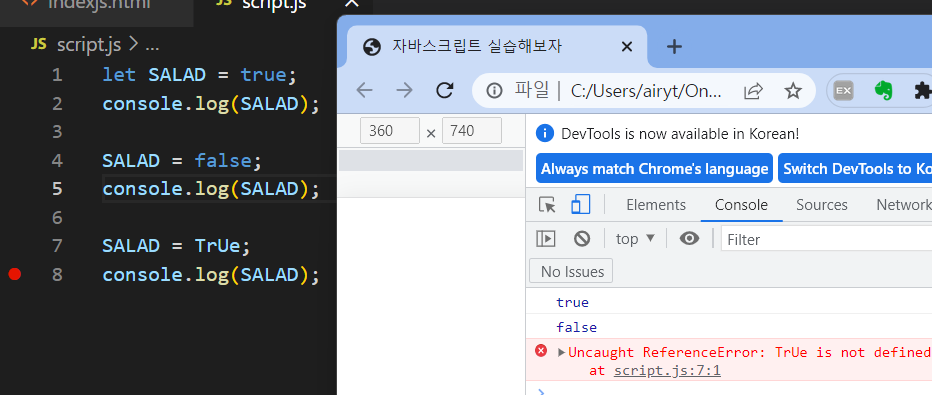The image size is (932, 395).
Task: Expand the Uncaught ReferenceError message
Action: 561,352
